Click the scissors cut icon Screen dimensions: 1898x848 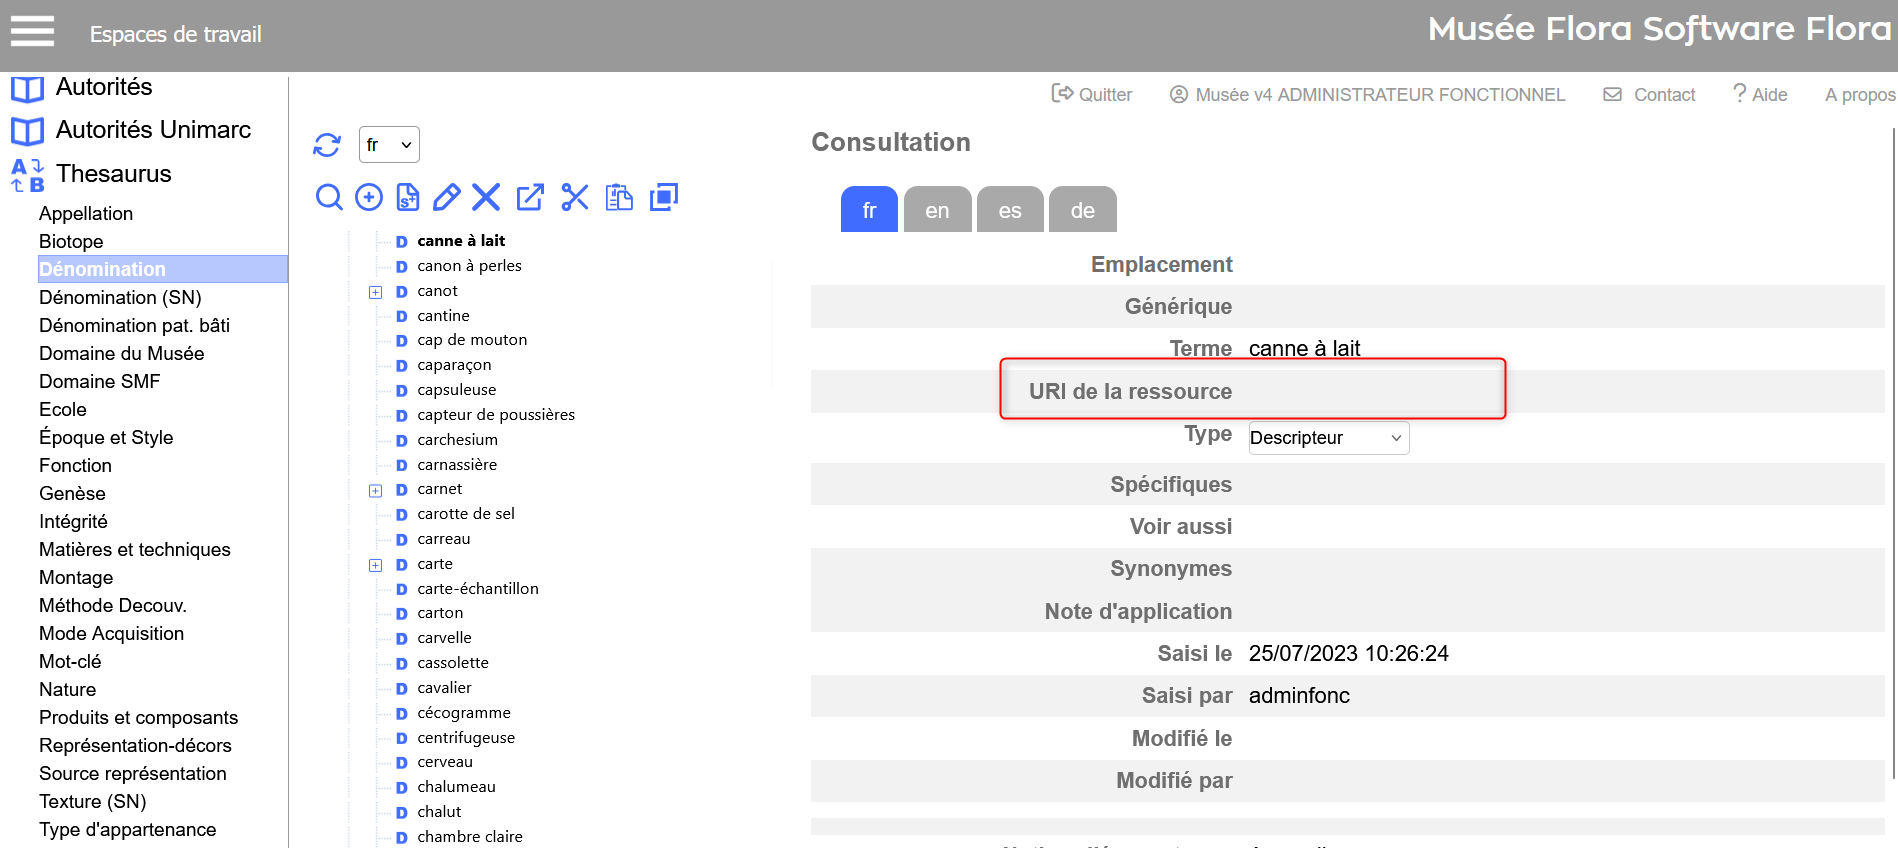[x=575, y=197]
